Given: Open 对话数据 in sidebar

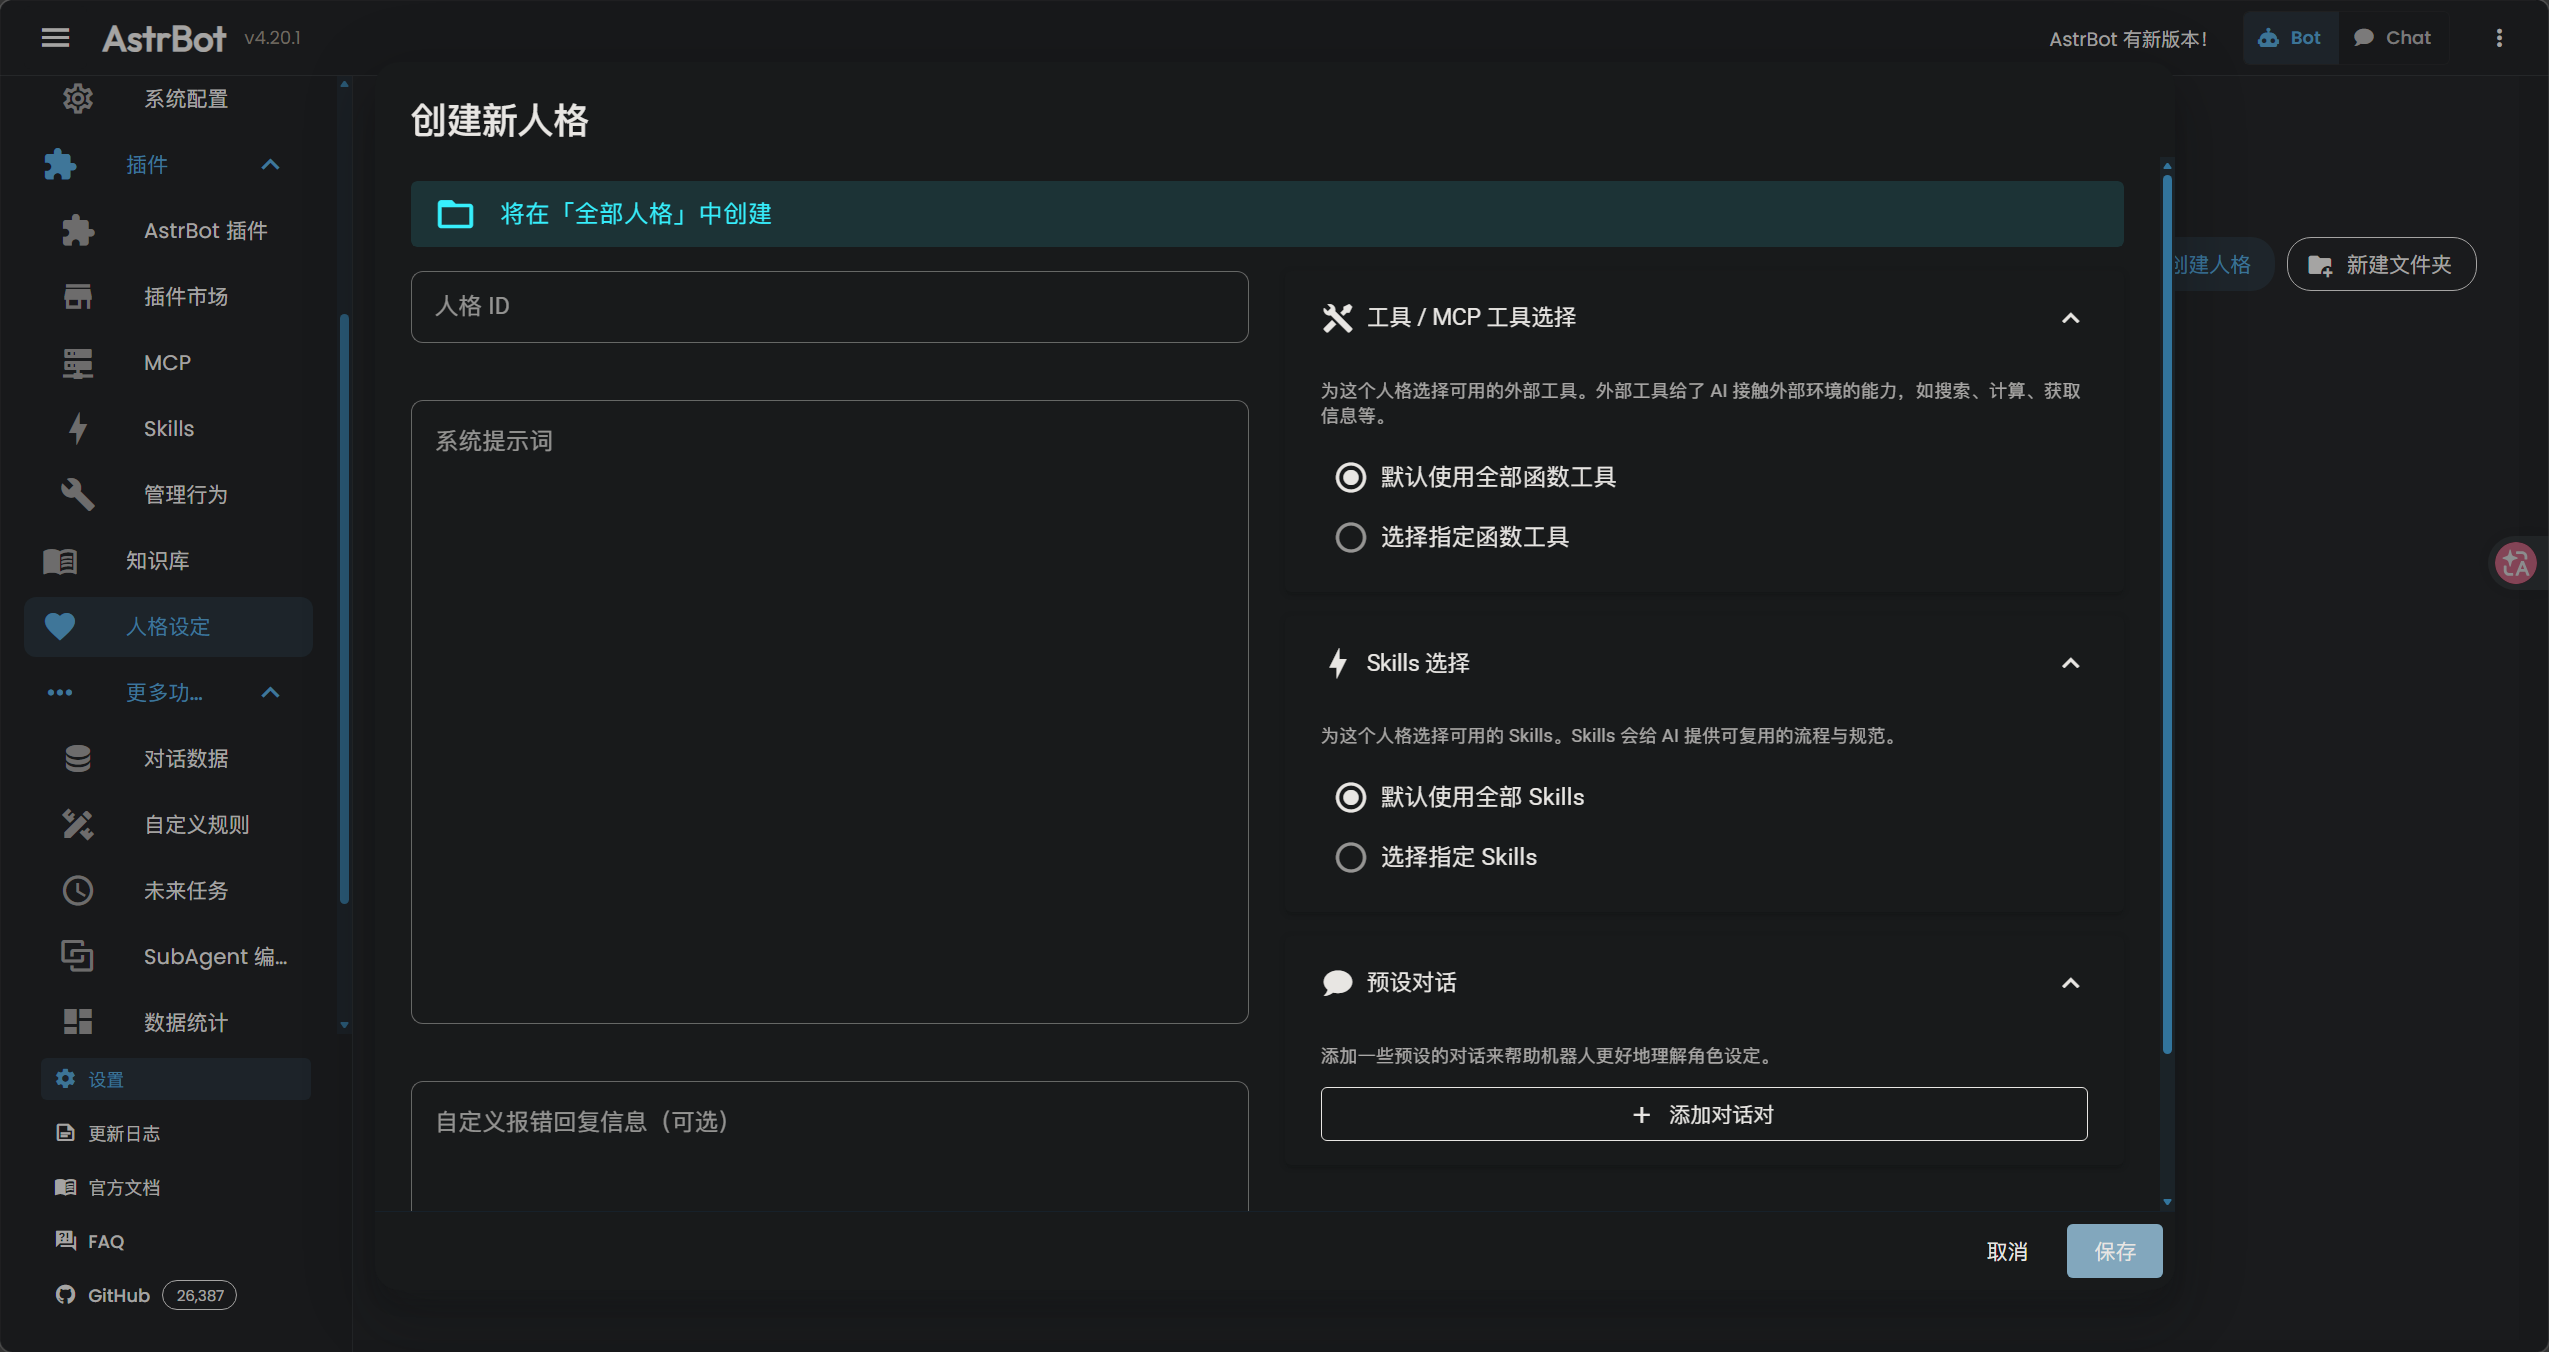Looking at the screenshot, I should point(185,759).
